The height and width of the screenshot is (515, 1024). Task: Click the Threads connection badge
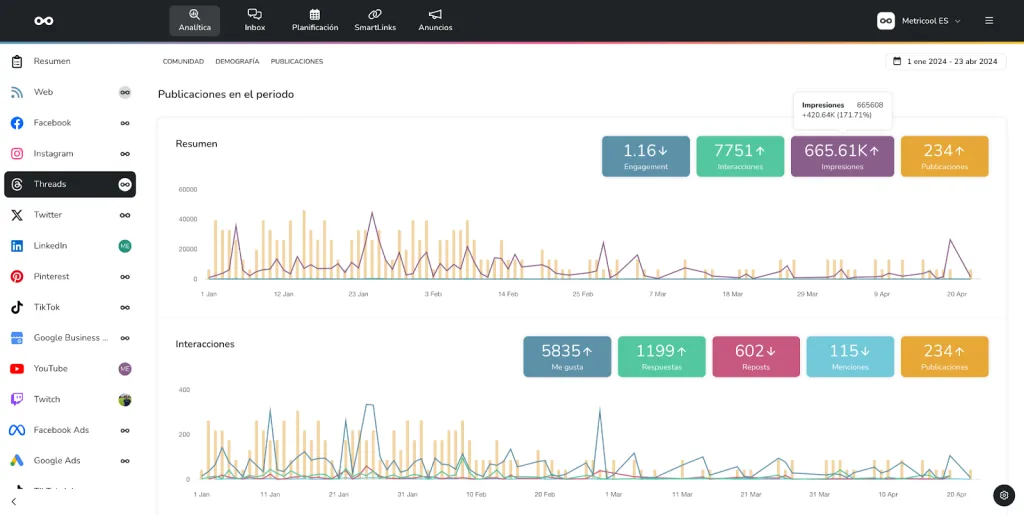click(125, 184)
